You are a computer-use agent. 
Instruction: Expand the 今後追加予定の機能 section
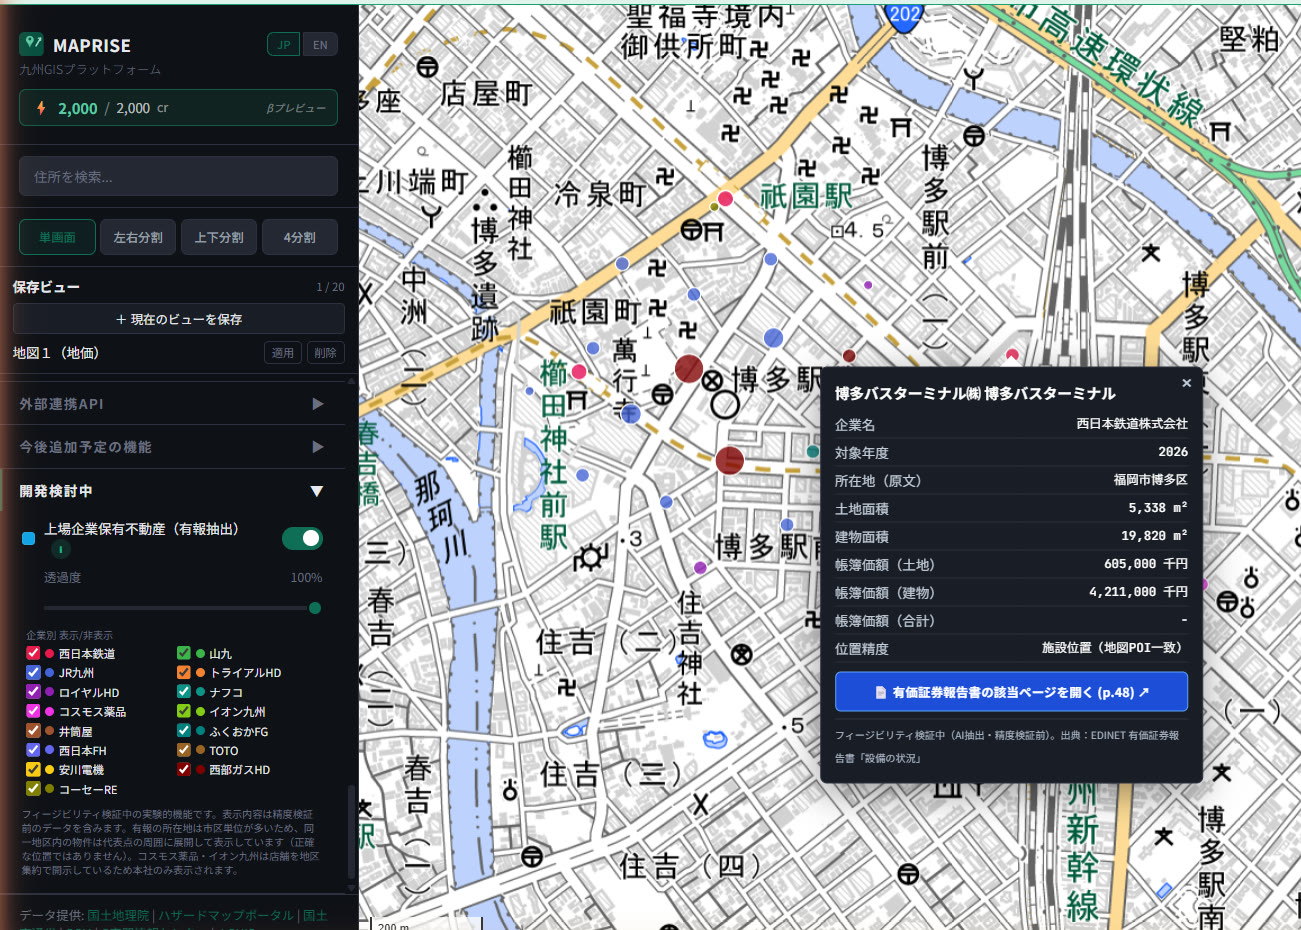click(x=172, y=447)
